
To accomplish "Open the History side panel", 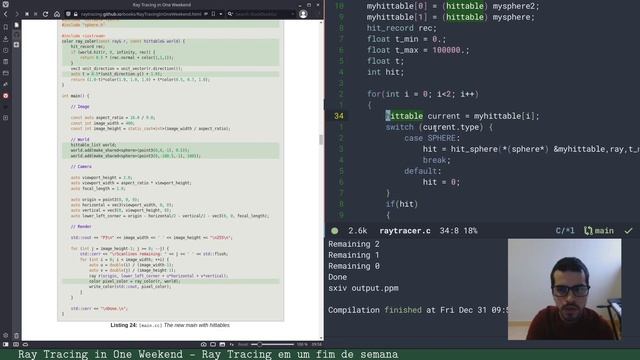I will tap(6, 50).
